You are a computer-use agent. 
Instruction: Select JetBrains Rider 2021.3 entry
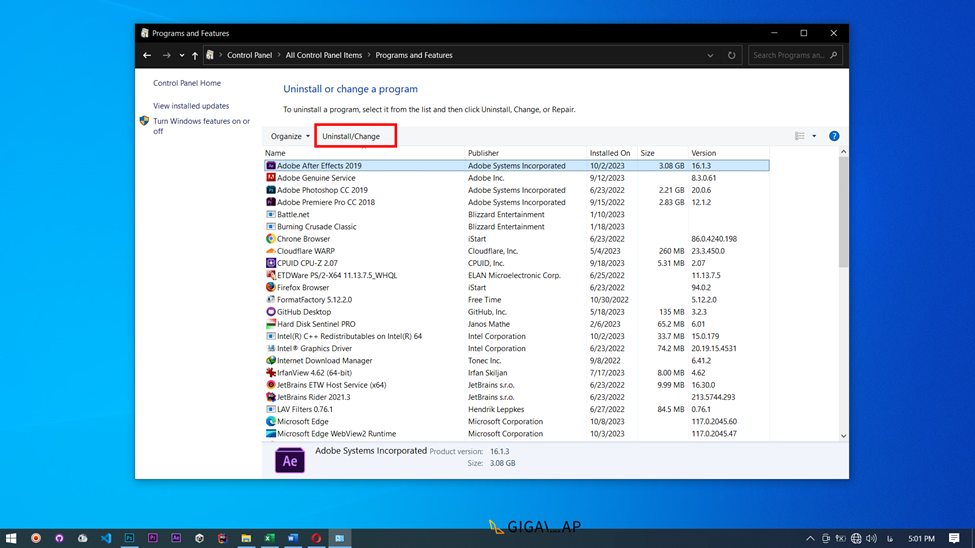(x=313, y=397)
